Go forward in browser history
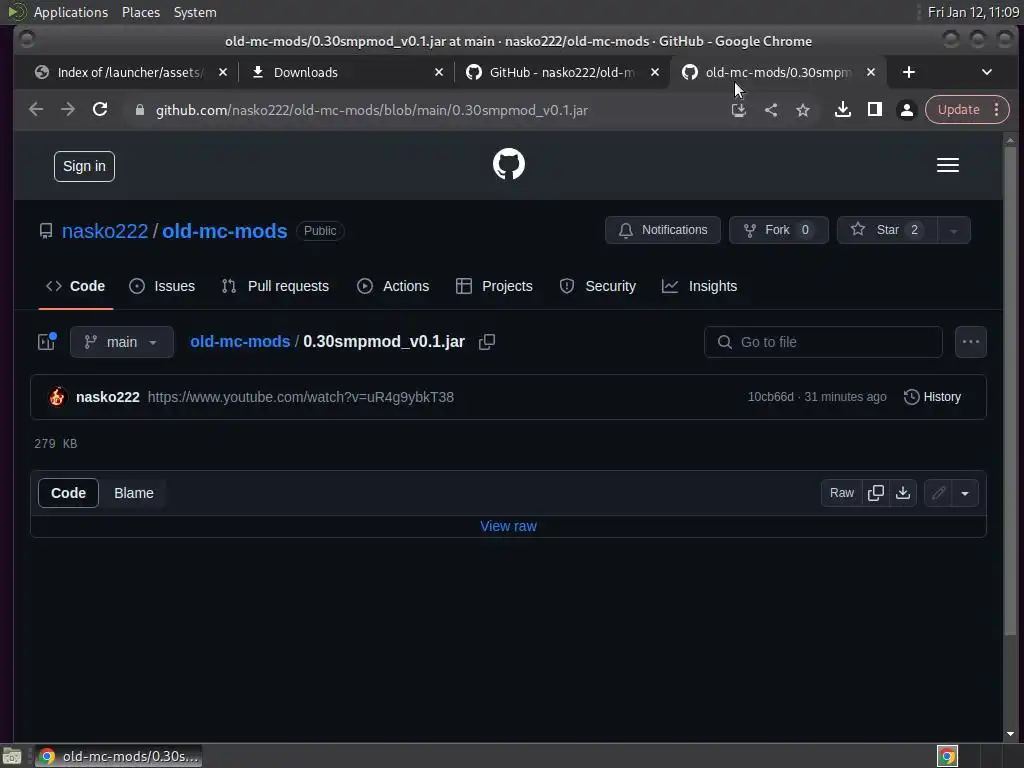Image resolution: width=1024 pixels, height=768 pixels. click(x=68, y=110)
